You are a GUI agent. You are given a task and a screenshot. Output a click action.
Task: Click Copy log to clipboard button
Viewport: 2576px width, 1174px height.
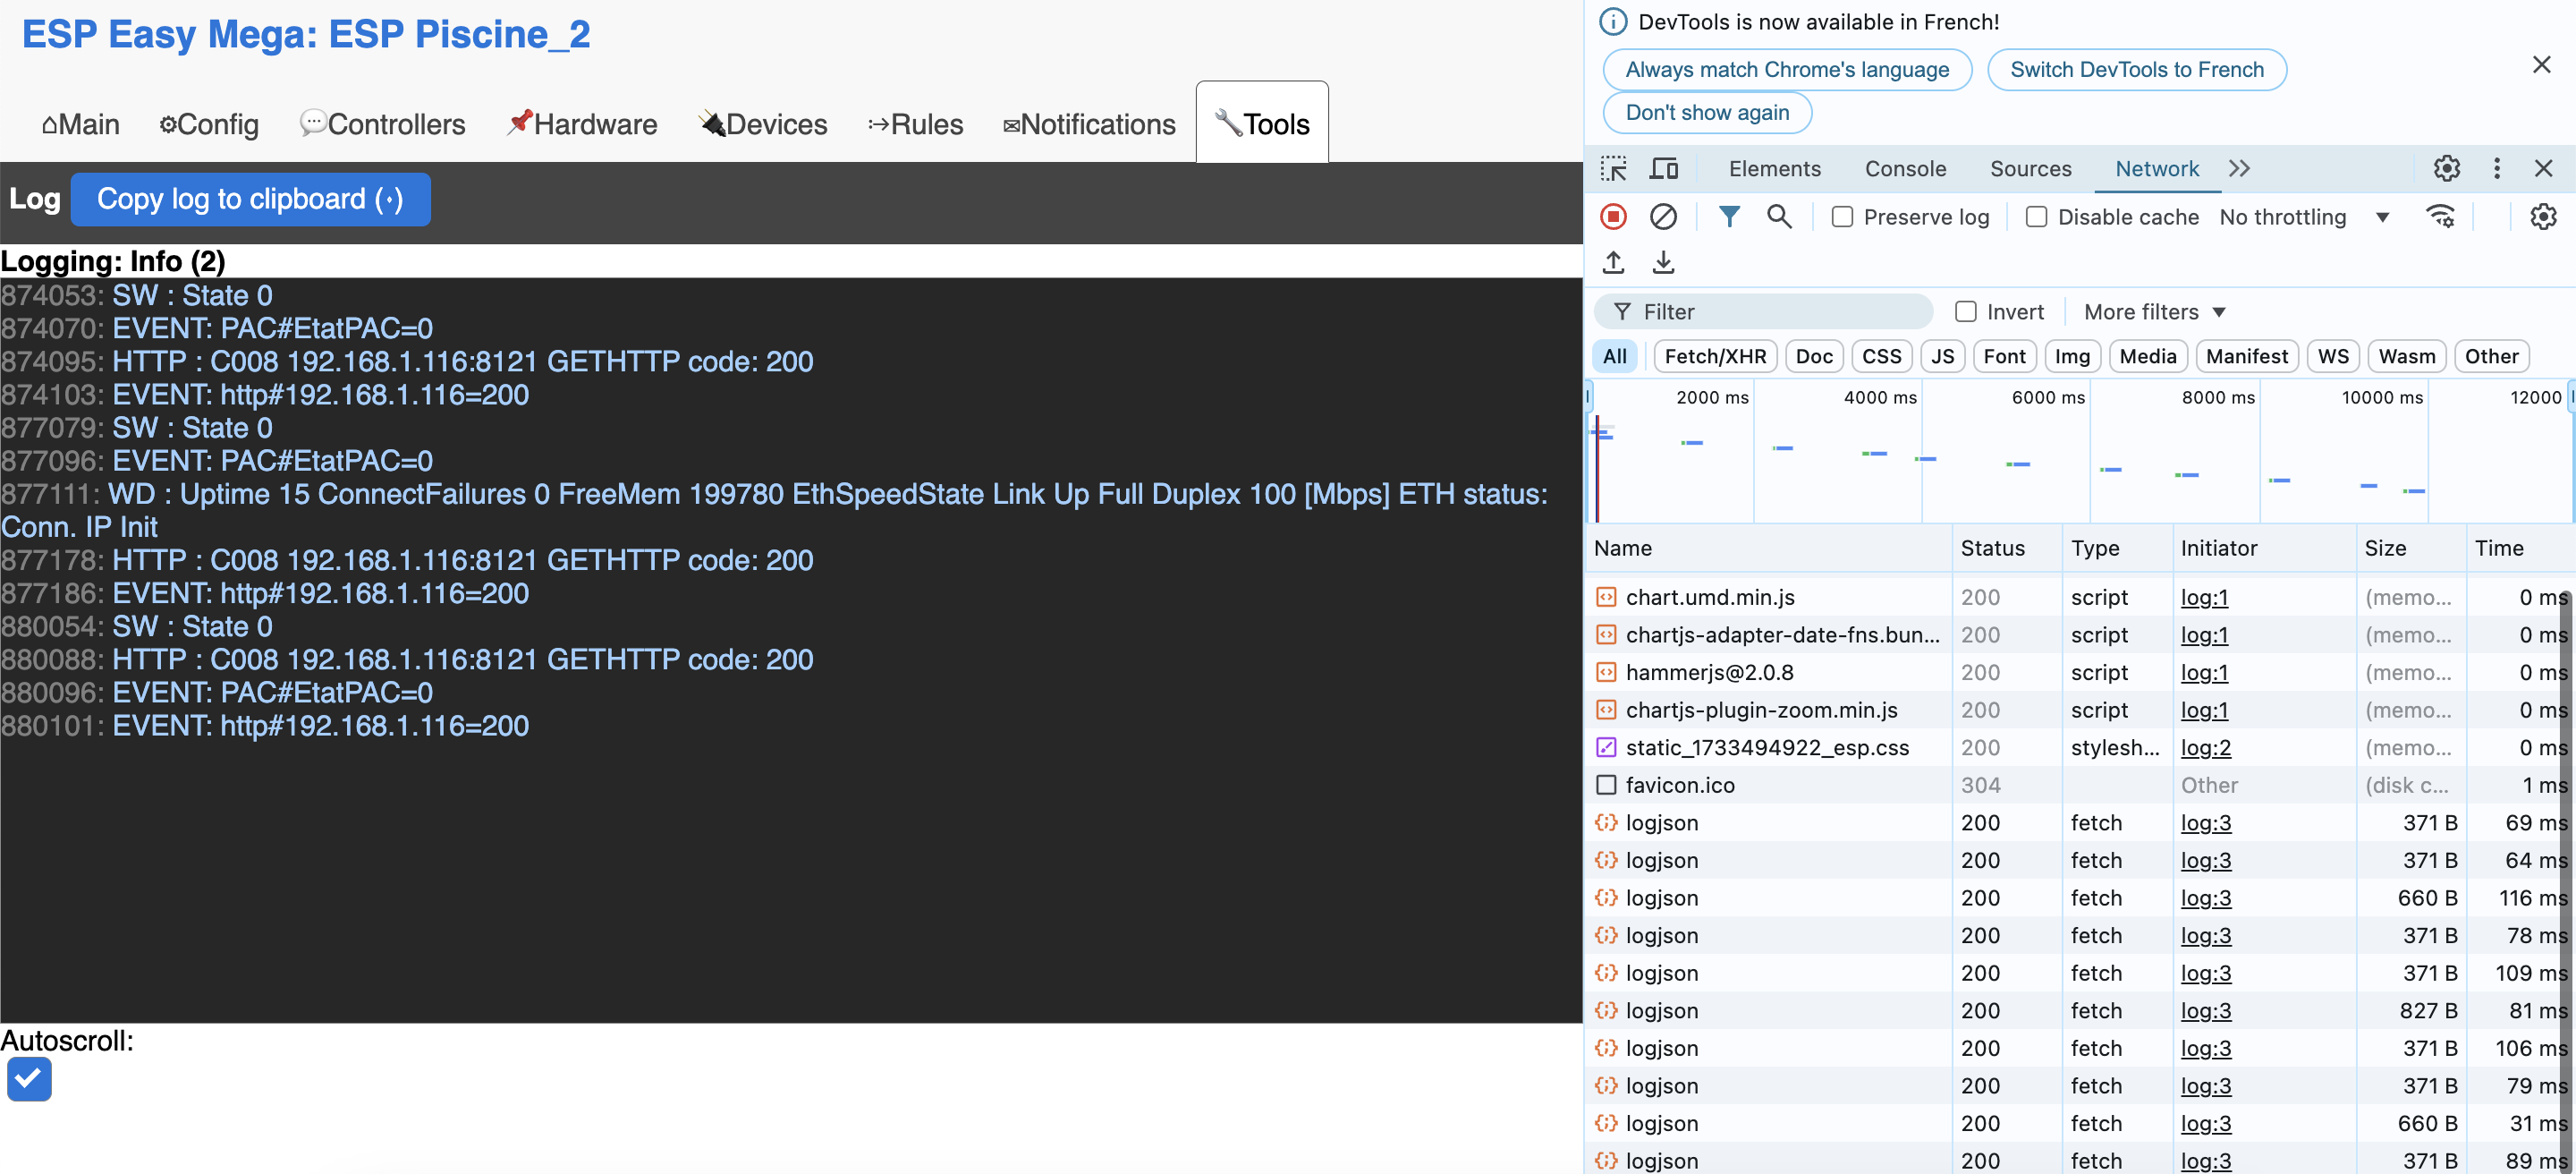tap(250, 199)
